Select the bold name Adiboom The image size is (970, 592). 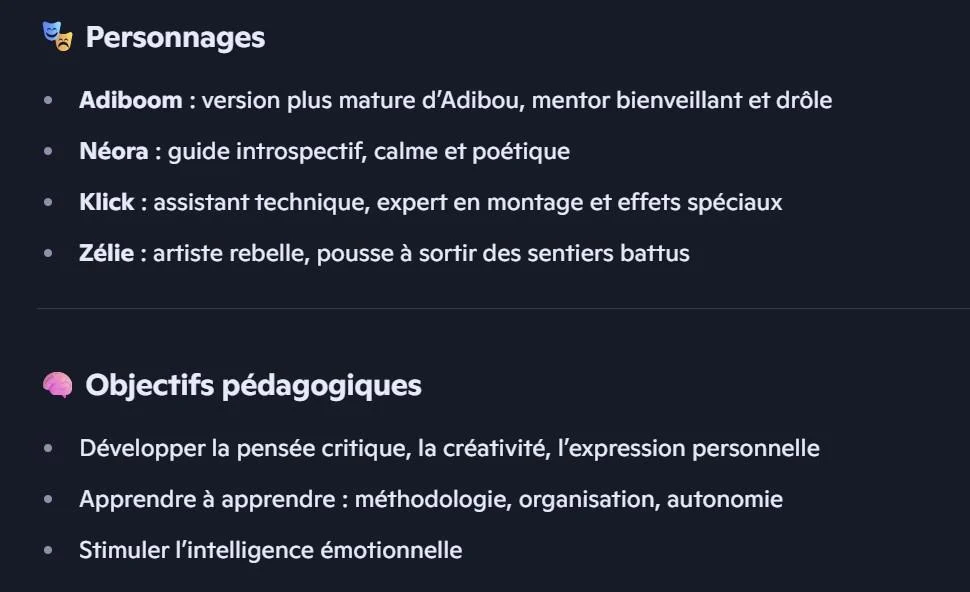[131, 100]
